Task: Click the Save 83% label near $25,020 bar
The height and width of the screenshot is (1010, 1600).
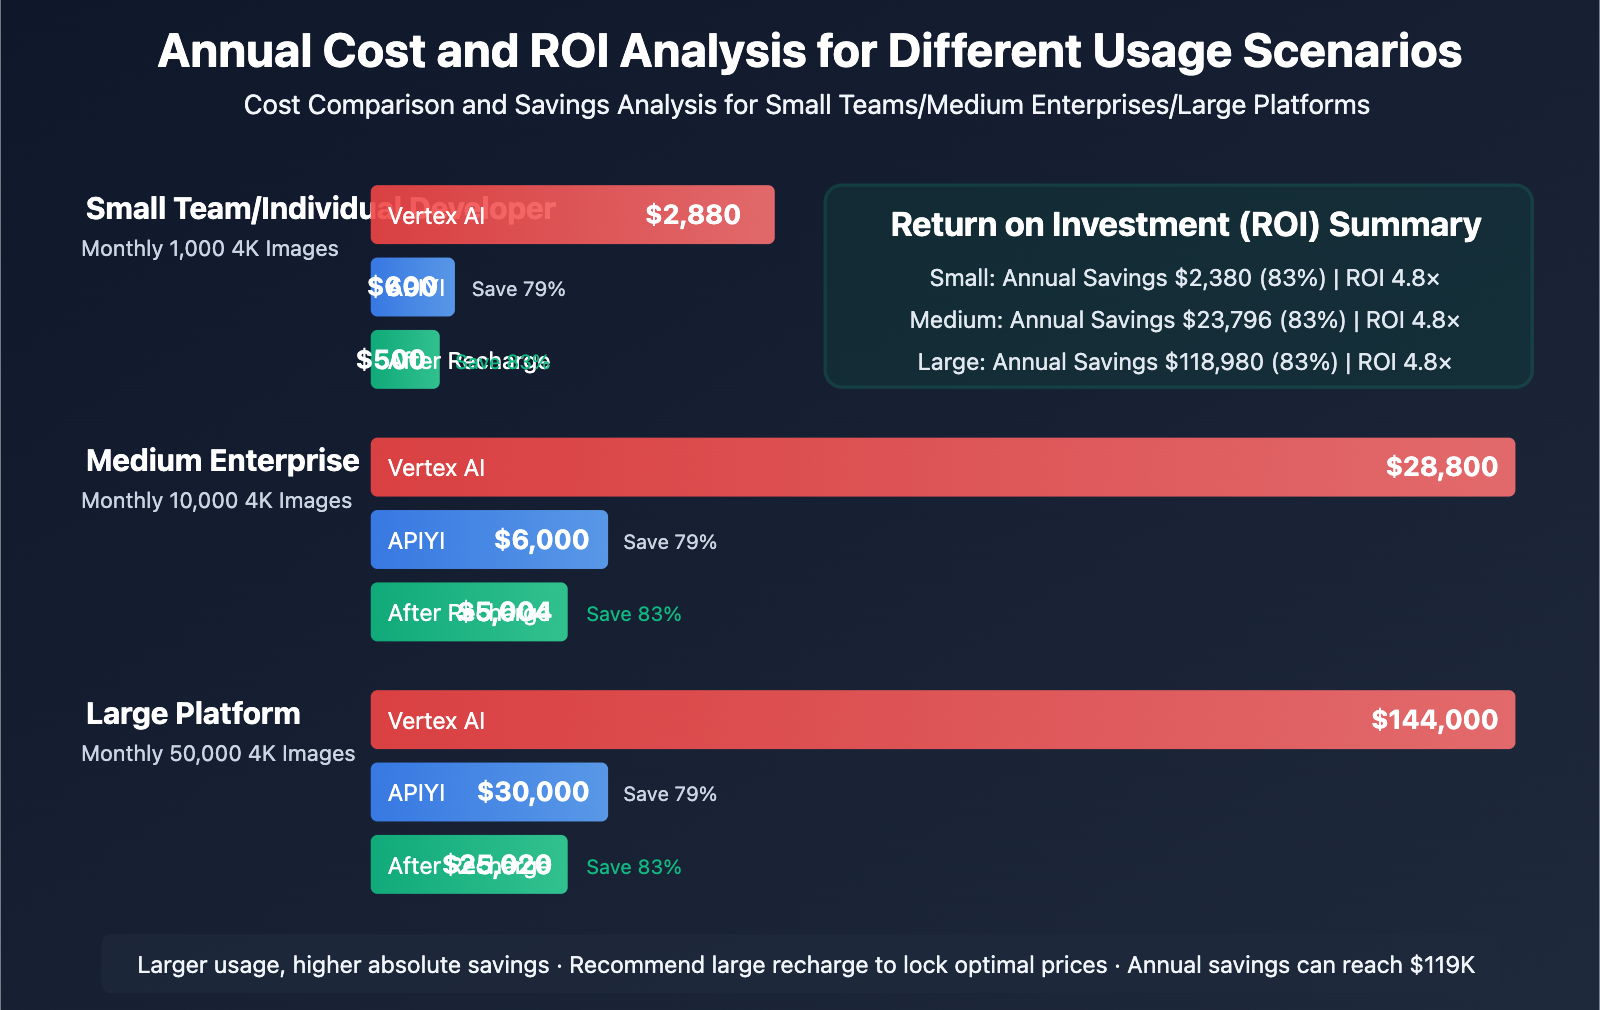Action: (633, 867)
